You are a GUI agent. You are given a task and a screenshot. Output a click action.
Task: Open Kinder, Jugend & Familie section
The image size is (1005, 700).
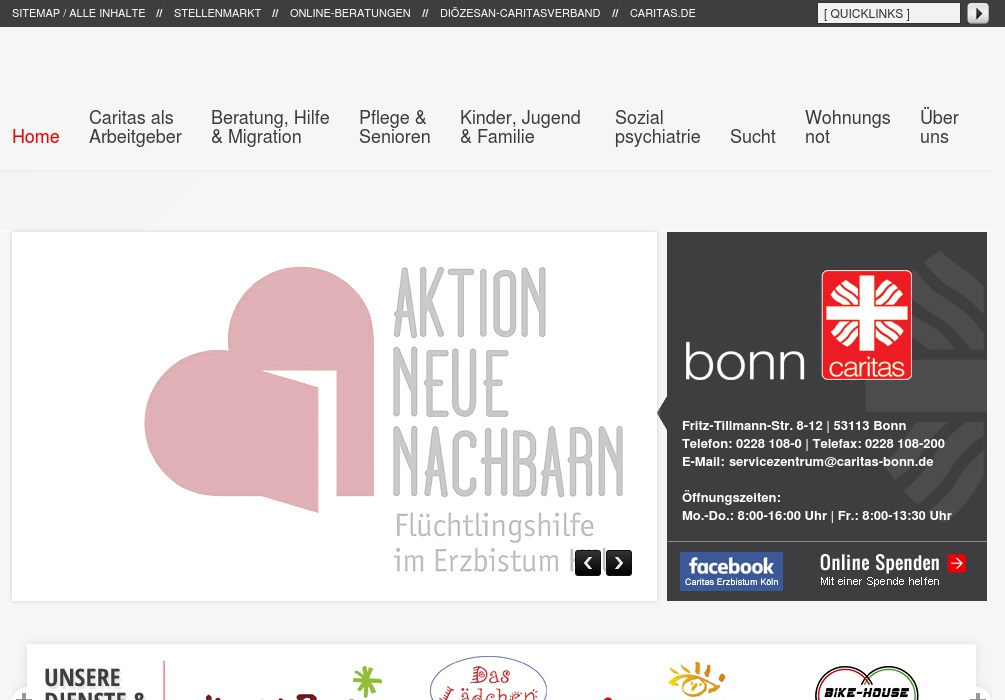[520, 127]
